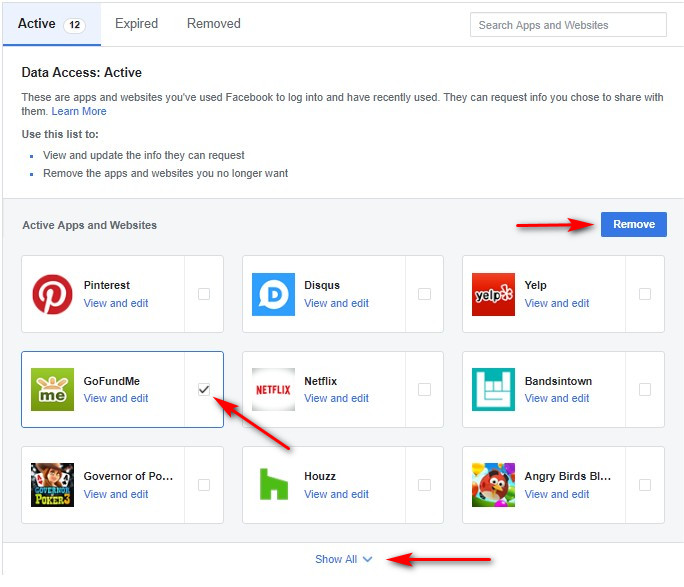The image size is (684, 587).
Task: Click the Netflix app logo
Action: pyautogui.click(x=274, y=389)
